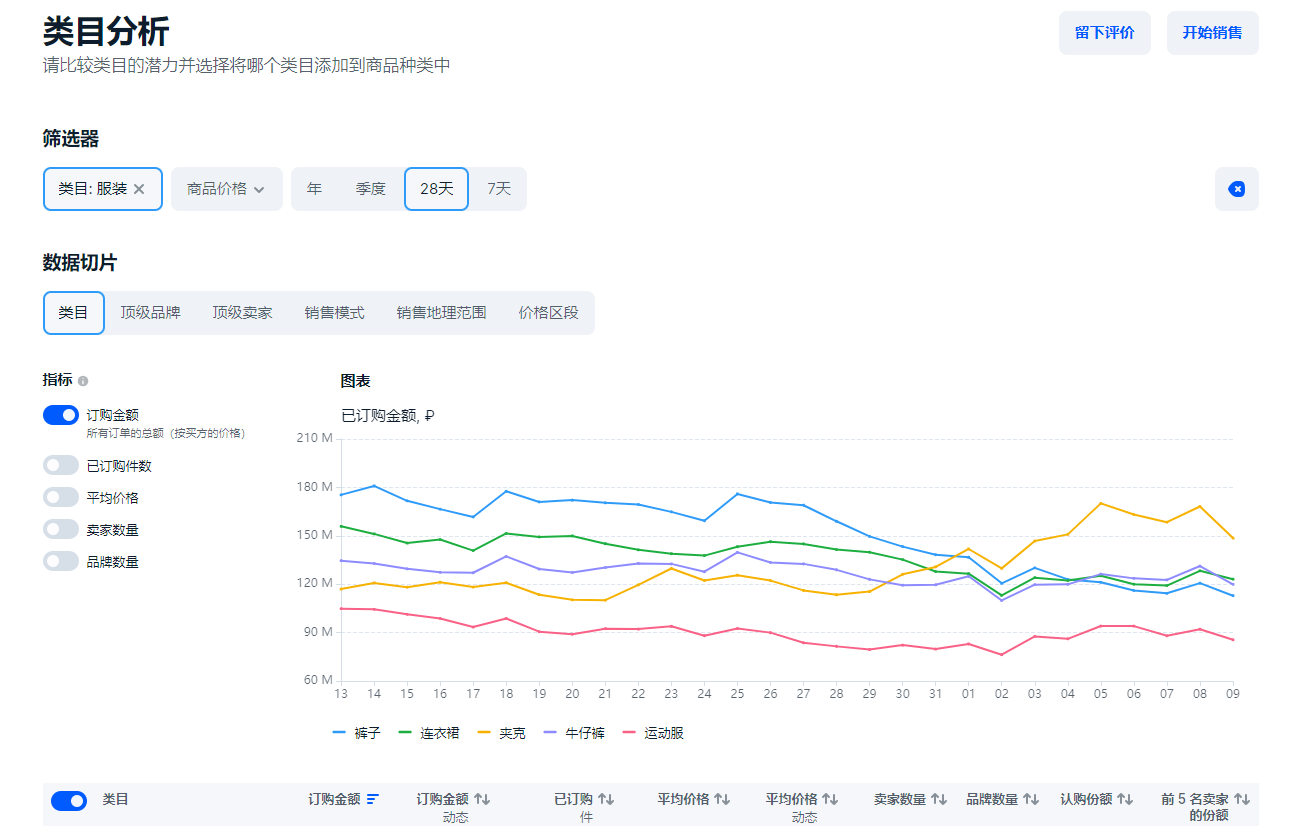Screen dimensions: 1296x826
Task: Click the 开始销售 button
Action: [x=1212, y=33]
